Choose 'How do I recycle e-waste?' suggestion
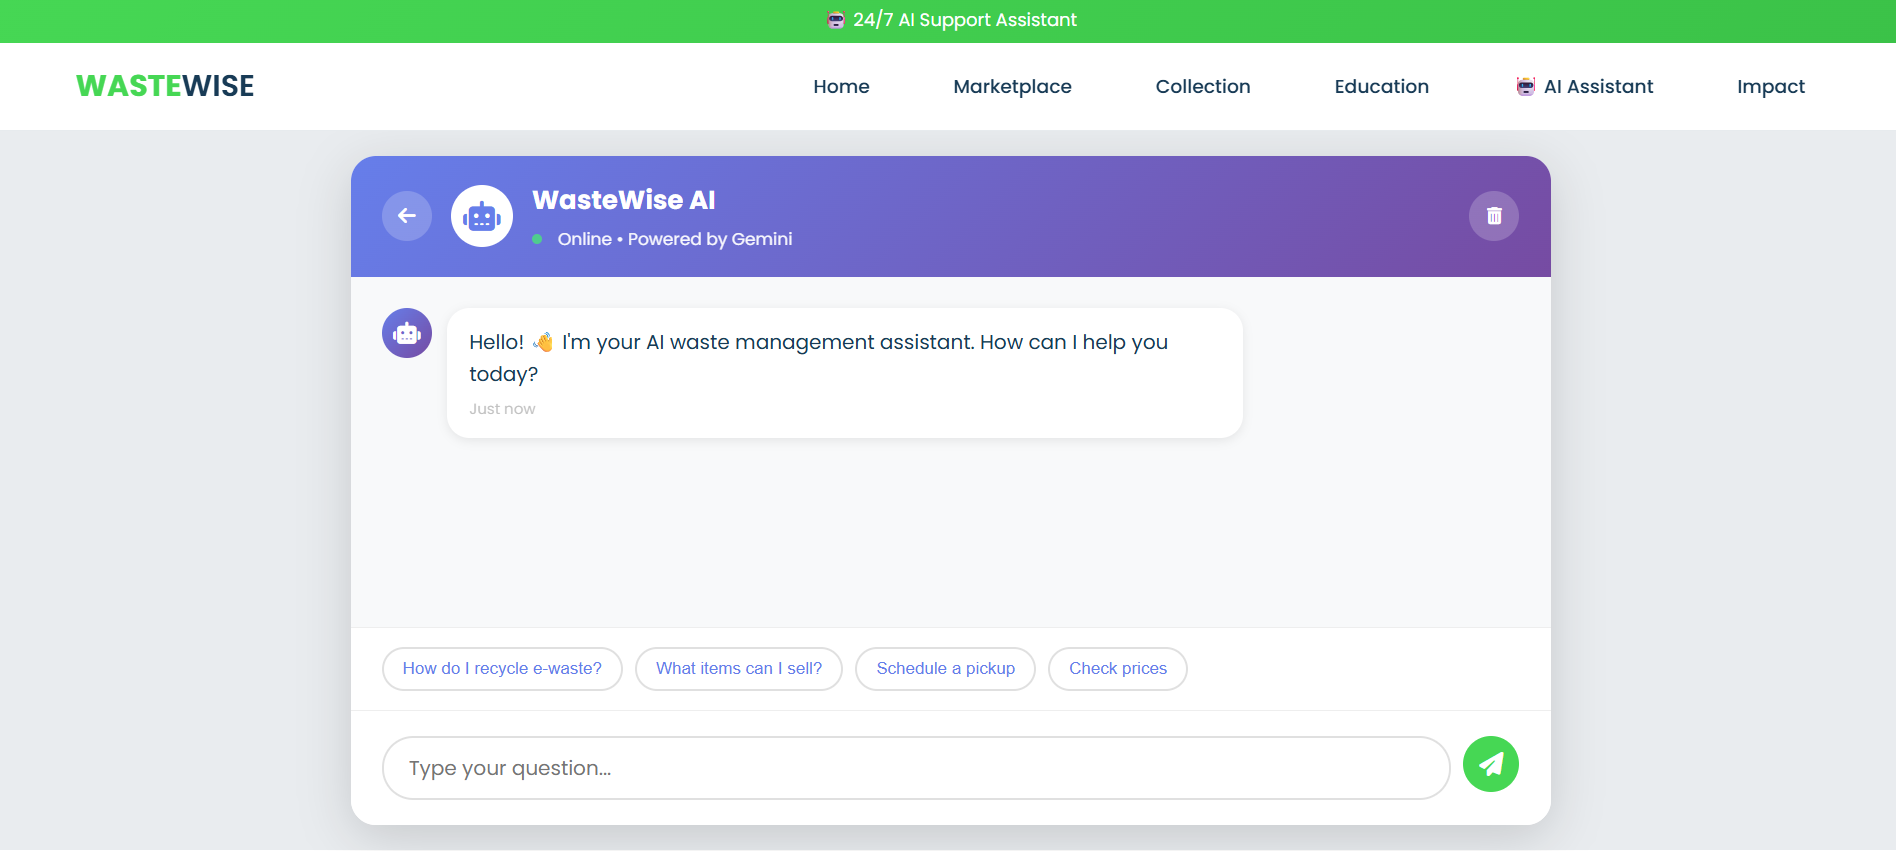1896x851 pixels. [x=502, y=669]
